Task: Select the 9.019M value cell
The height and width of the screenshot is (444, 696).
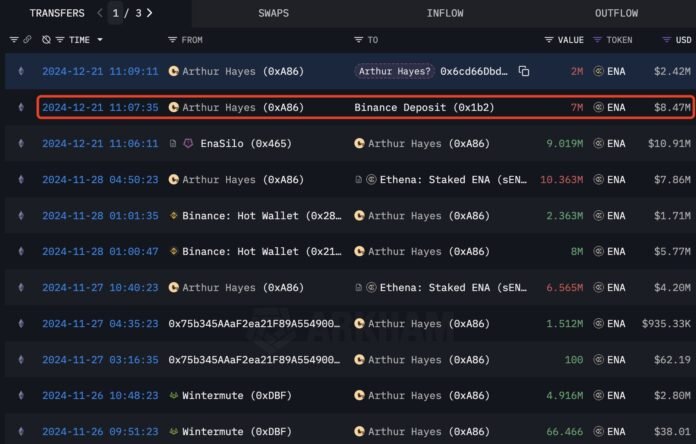Action: pos(565,143)
